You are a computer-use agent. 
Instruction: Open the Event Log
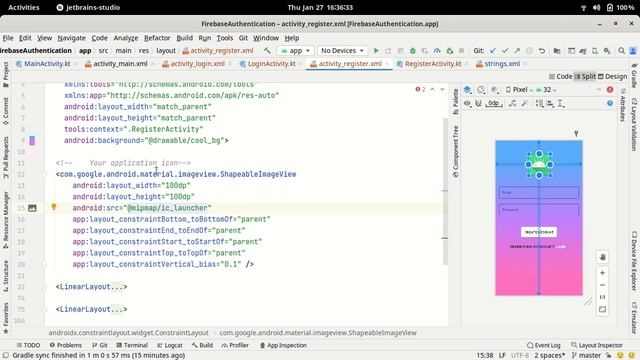tap(543, 345)
